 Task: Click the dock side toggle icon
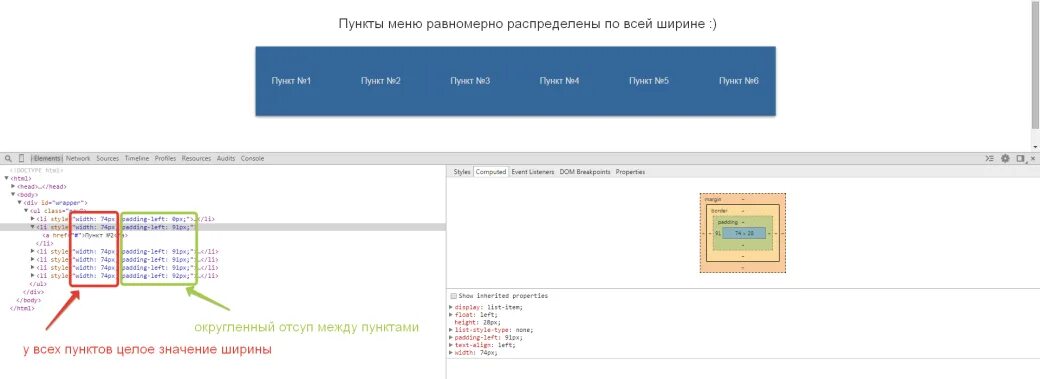pyautogui.click(x=1021, y=159)
